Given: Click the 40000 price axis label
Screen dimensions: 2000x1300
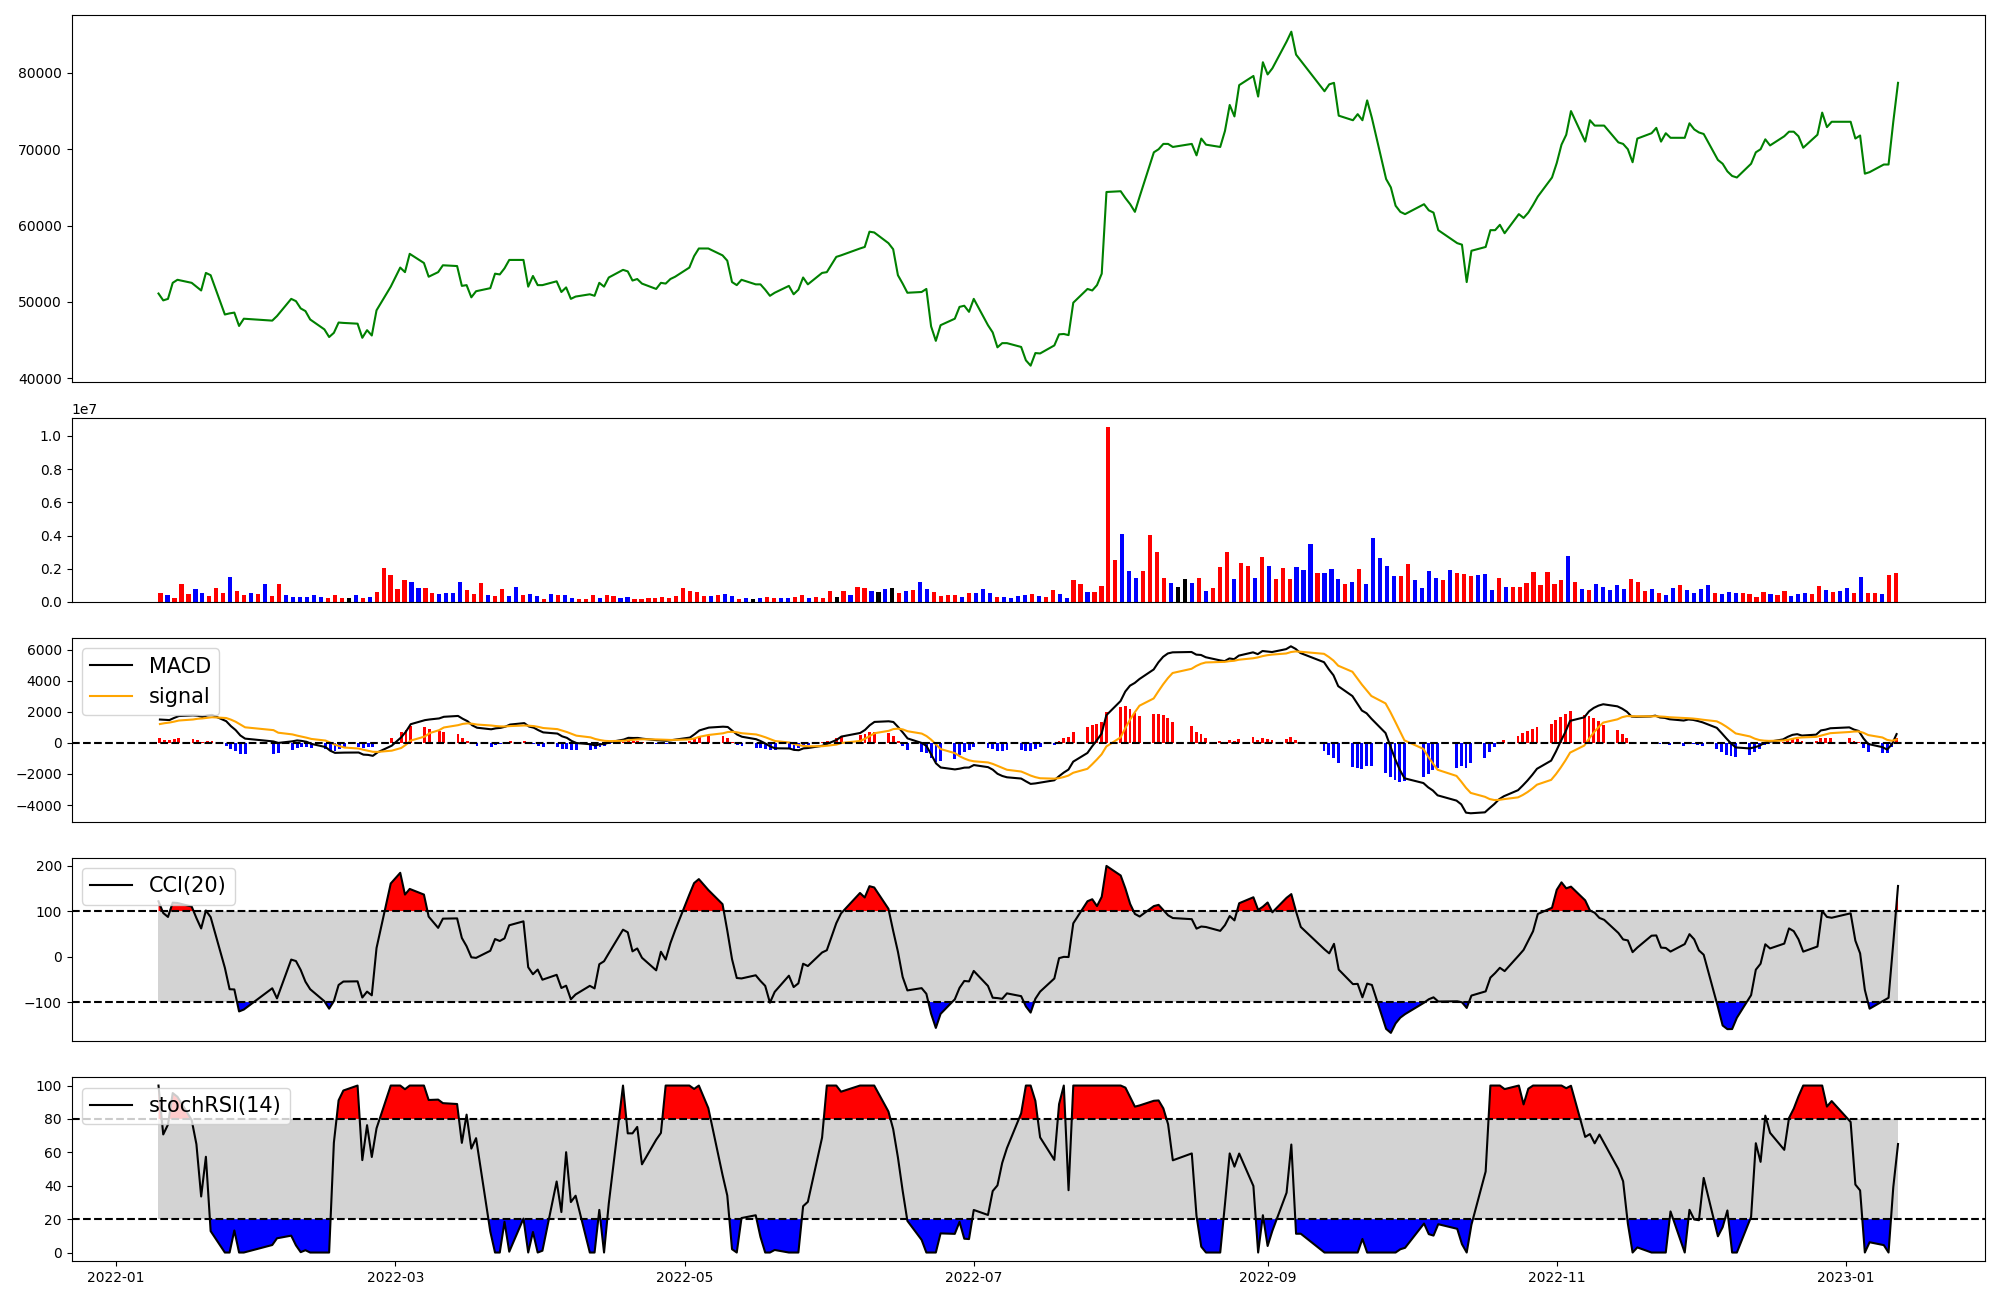Looking at the screenshot, I should coord(40,379).
